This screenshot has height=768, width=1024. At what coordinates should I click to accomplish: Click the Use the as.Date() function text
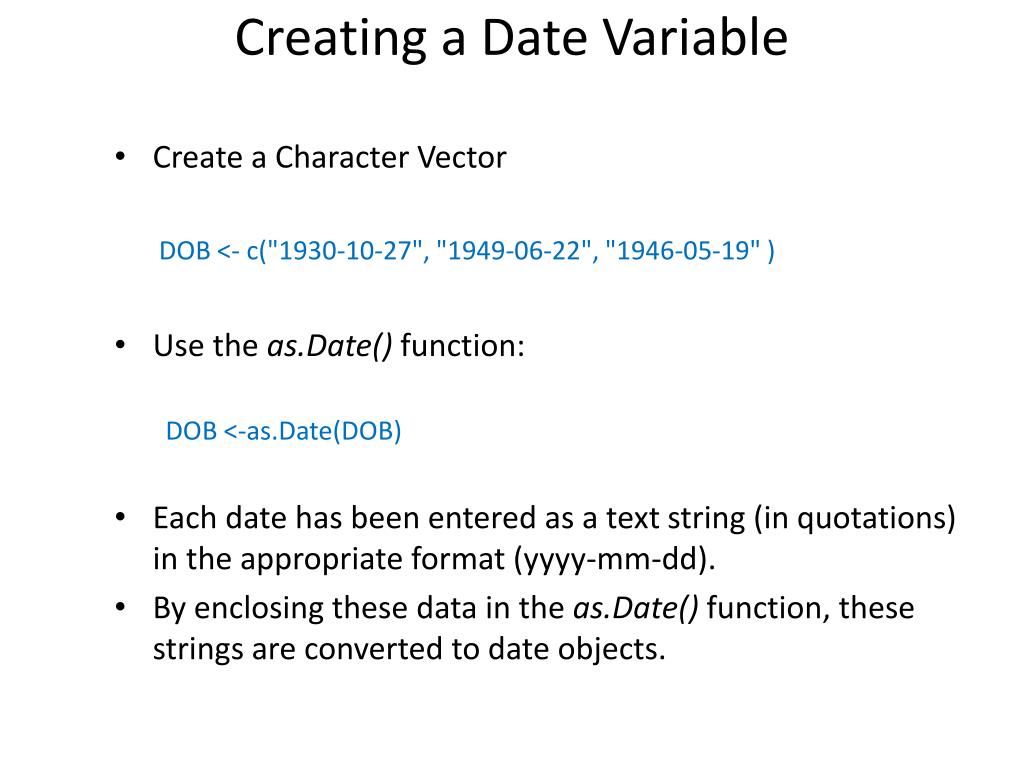(x=339, y=346)
